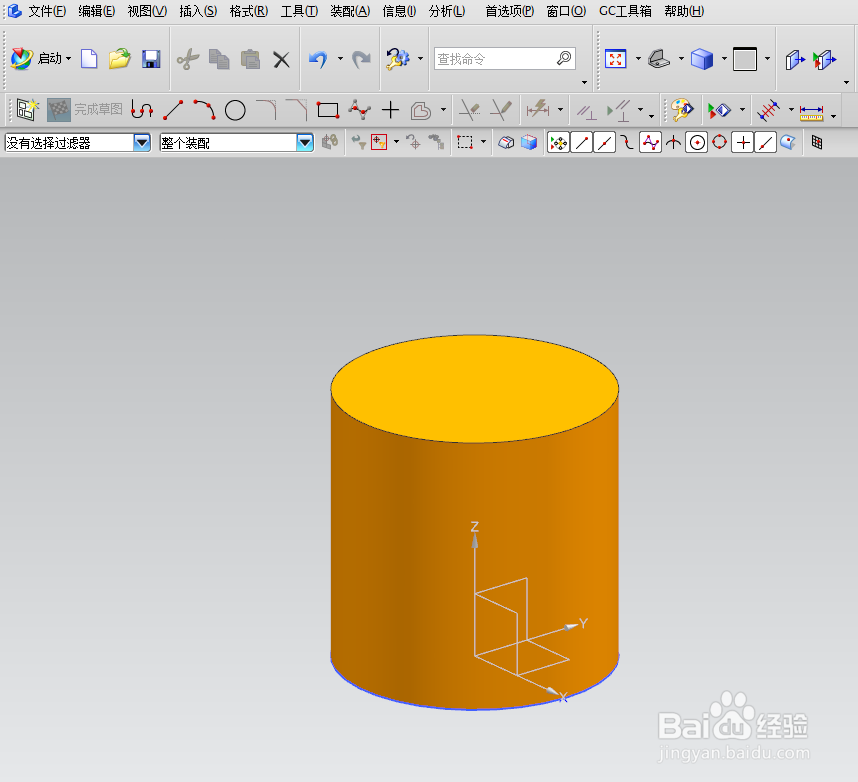This screenshot has height=782, width=858.
Task: Expand the orient view dropdown arrow
Action: coord(681,59)
